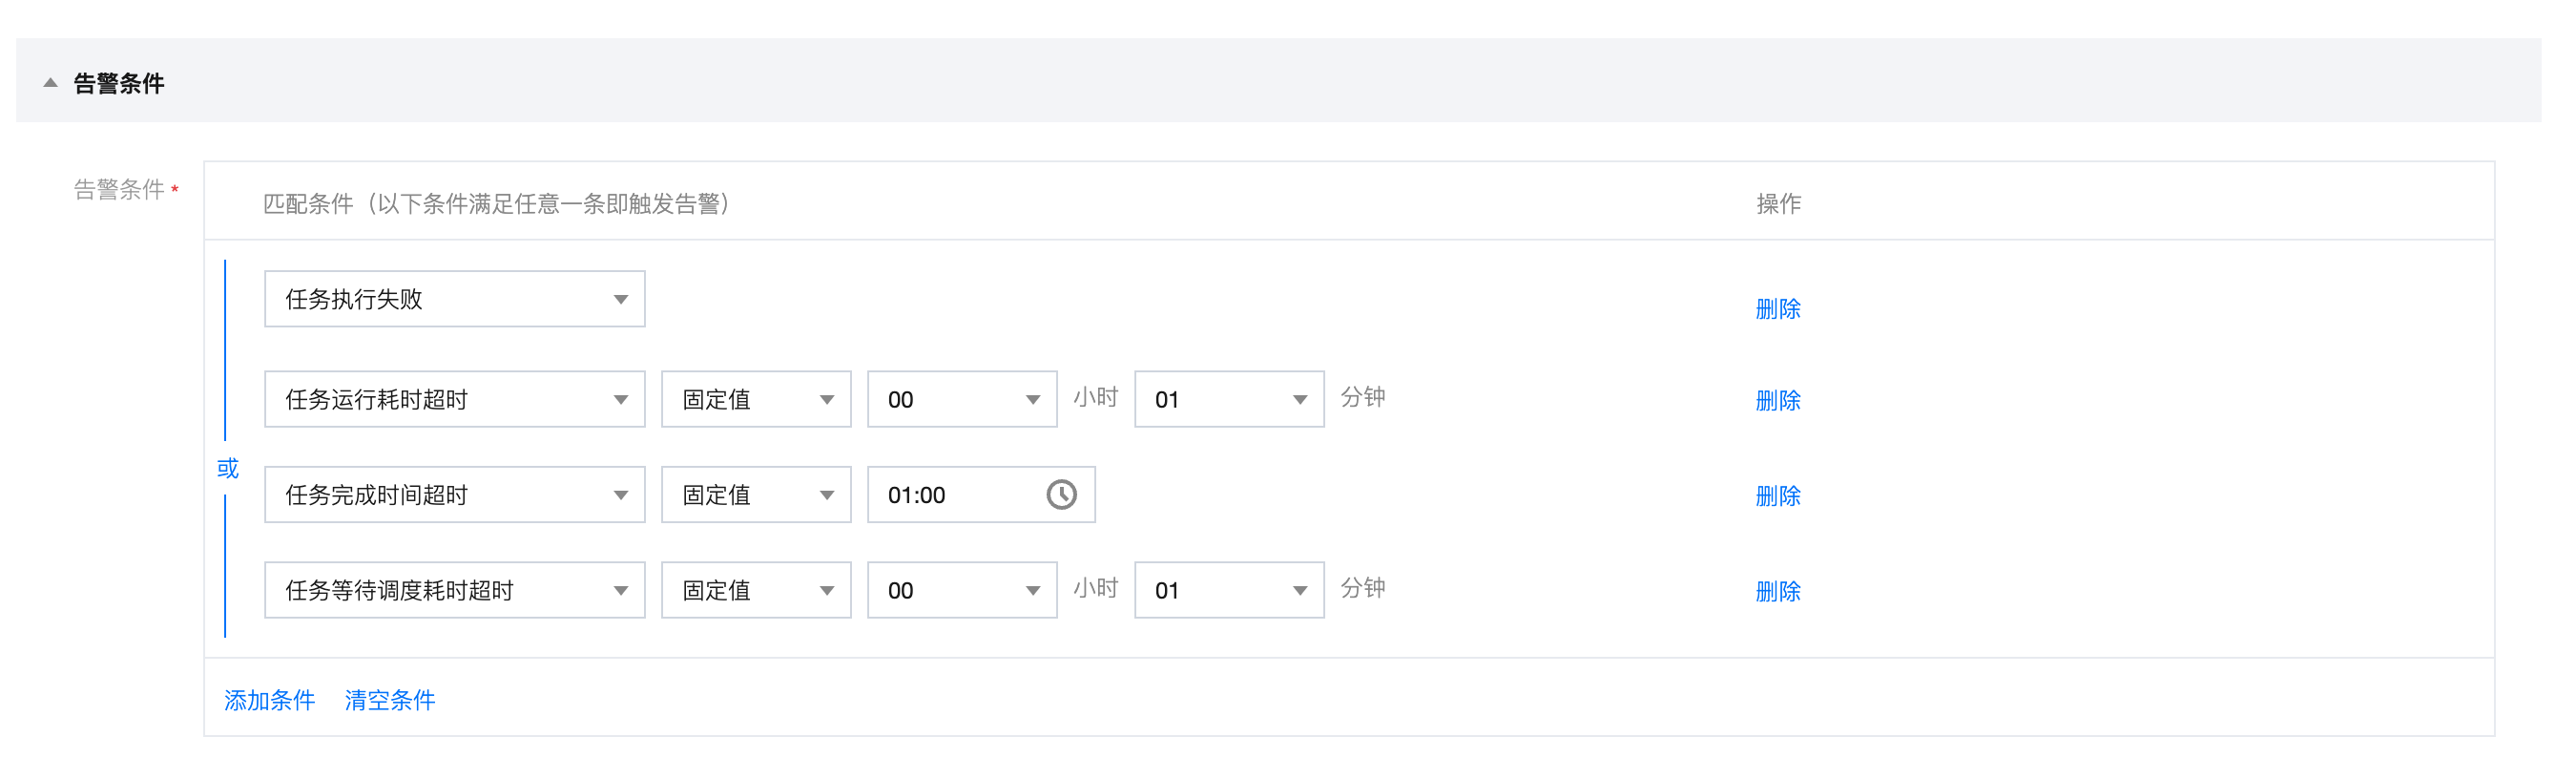Click the 清空条件 link
Viewport: 2576px width, 779px height.
389,700
